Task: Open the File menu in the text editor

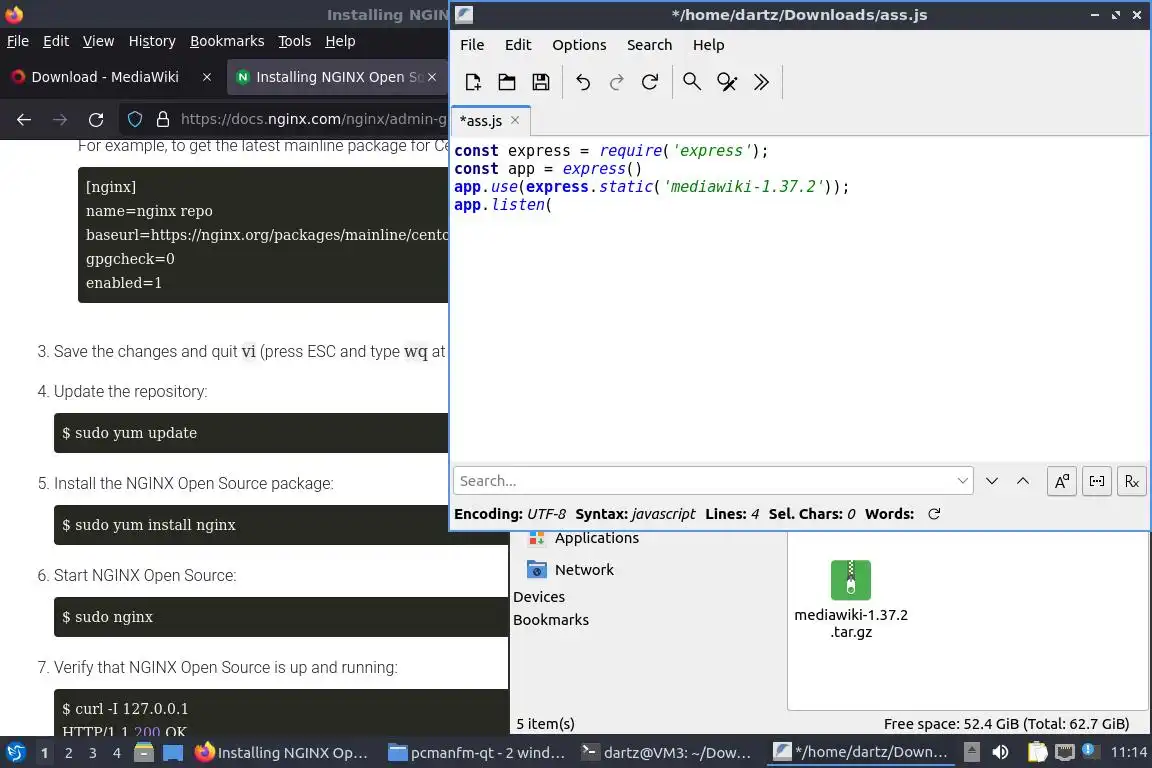Action: (472, 45)
